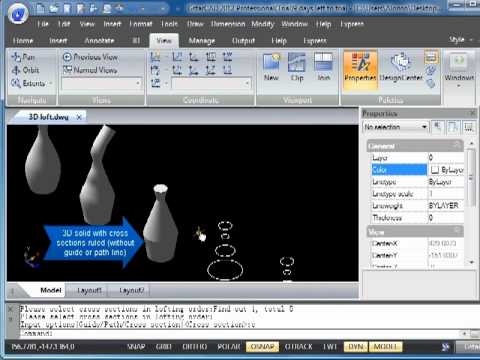
Task: Switch to the Output ribbon tab
Action: point(243,41)
